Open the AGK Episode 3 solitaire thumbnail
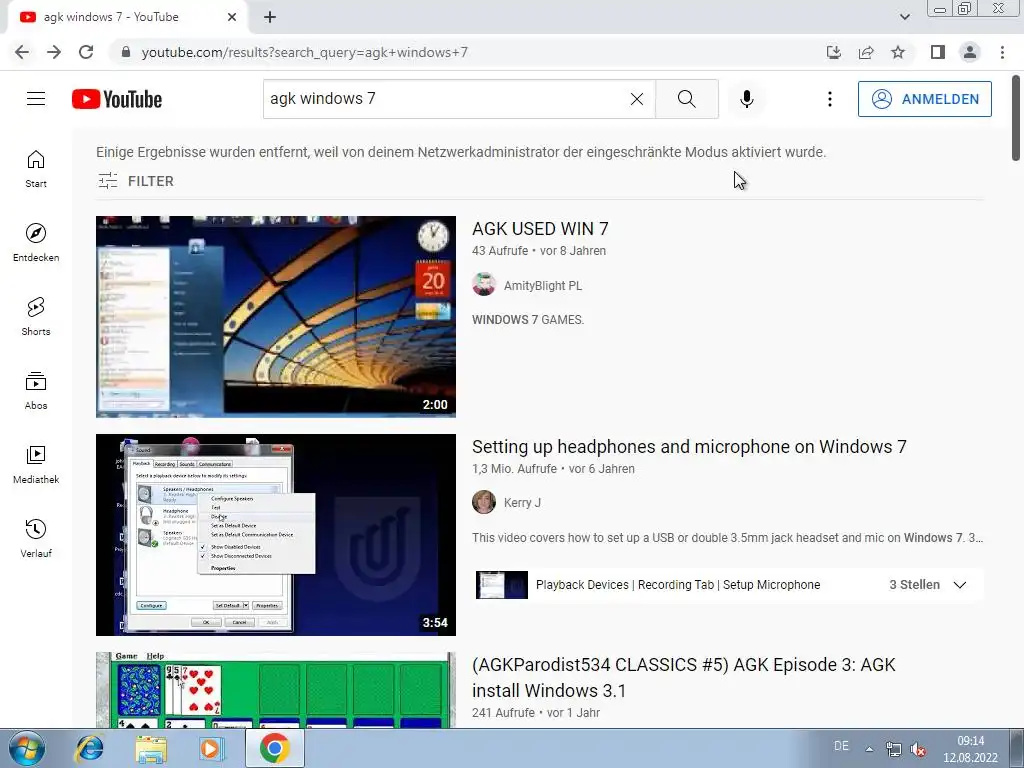Screen dimensions: 1024x768 point(276,690)
